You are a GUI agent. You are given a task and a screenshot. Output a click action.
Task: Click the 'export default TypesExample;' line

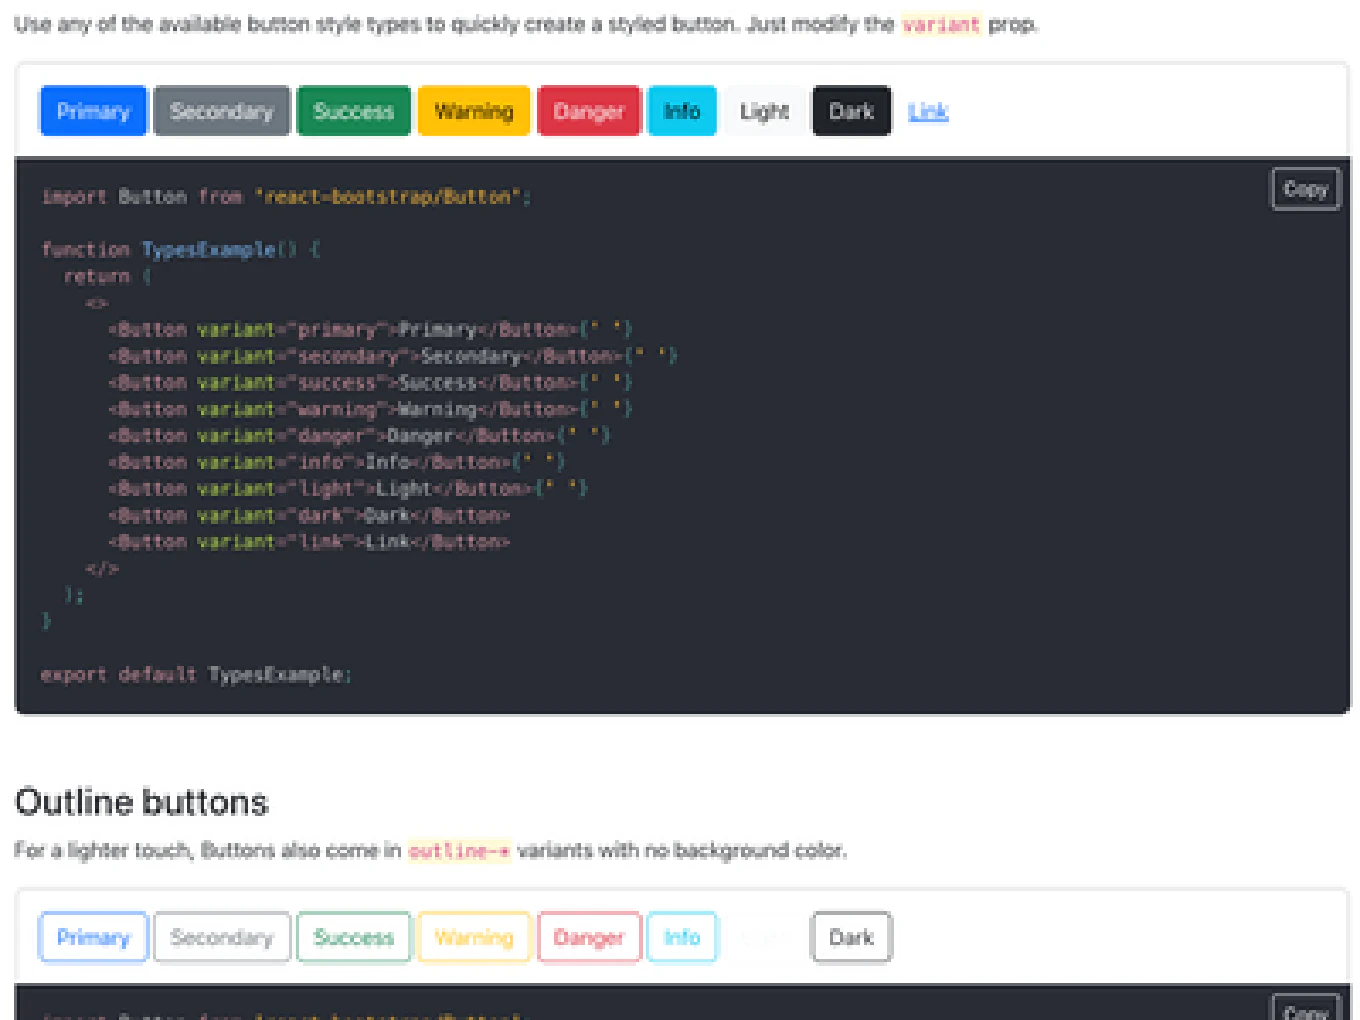pyautogui.click(x=196, y=674)
